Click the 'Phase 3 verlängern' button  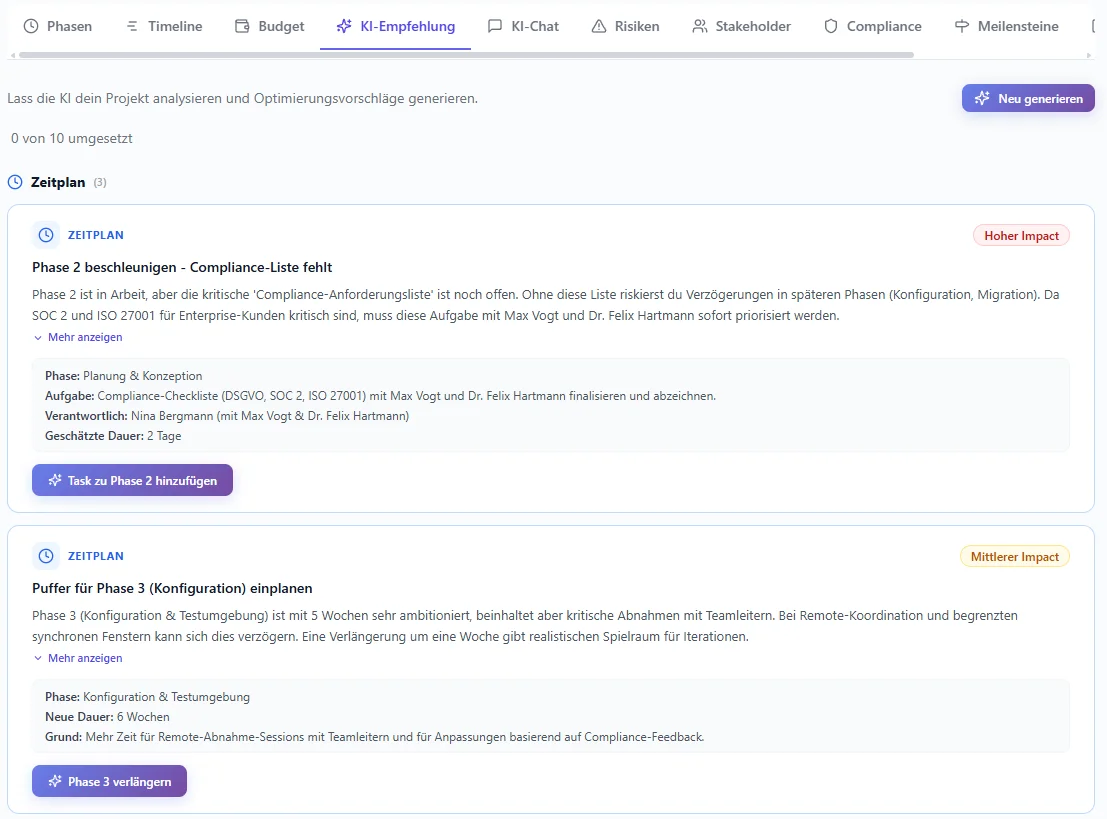click(x=109, y=781)
